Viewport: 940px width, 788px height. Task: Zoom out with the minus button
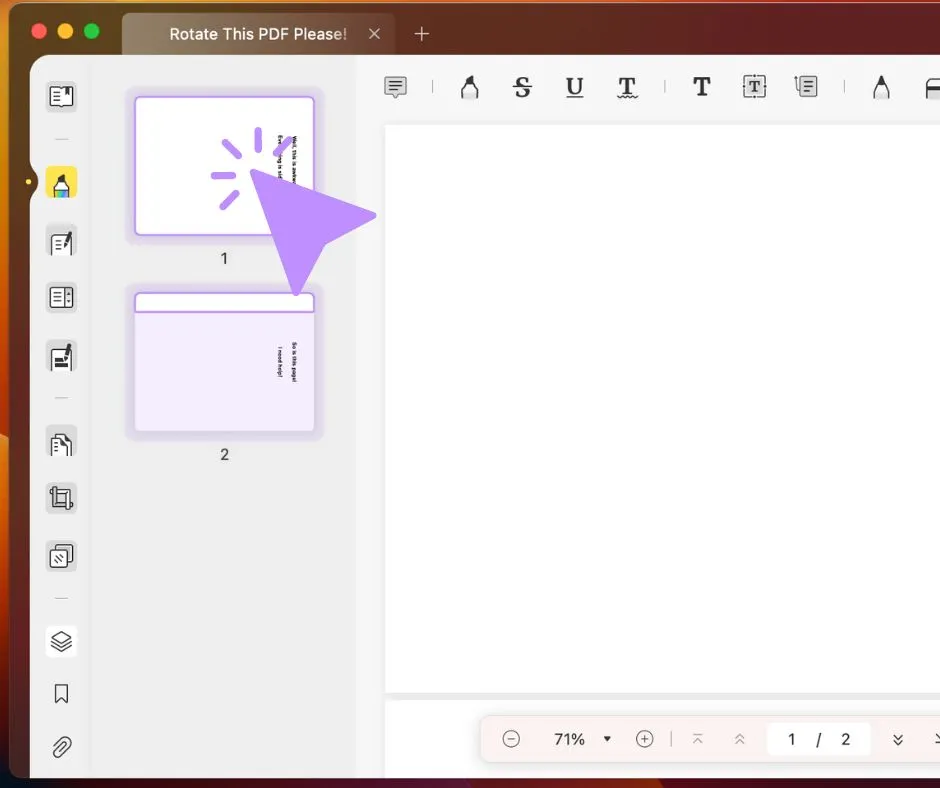click(x=511, y=739)
